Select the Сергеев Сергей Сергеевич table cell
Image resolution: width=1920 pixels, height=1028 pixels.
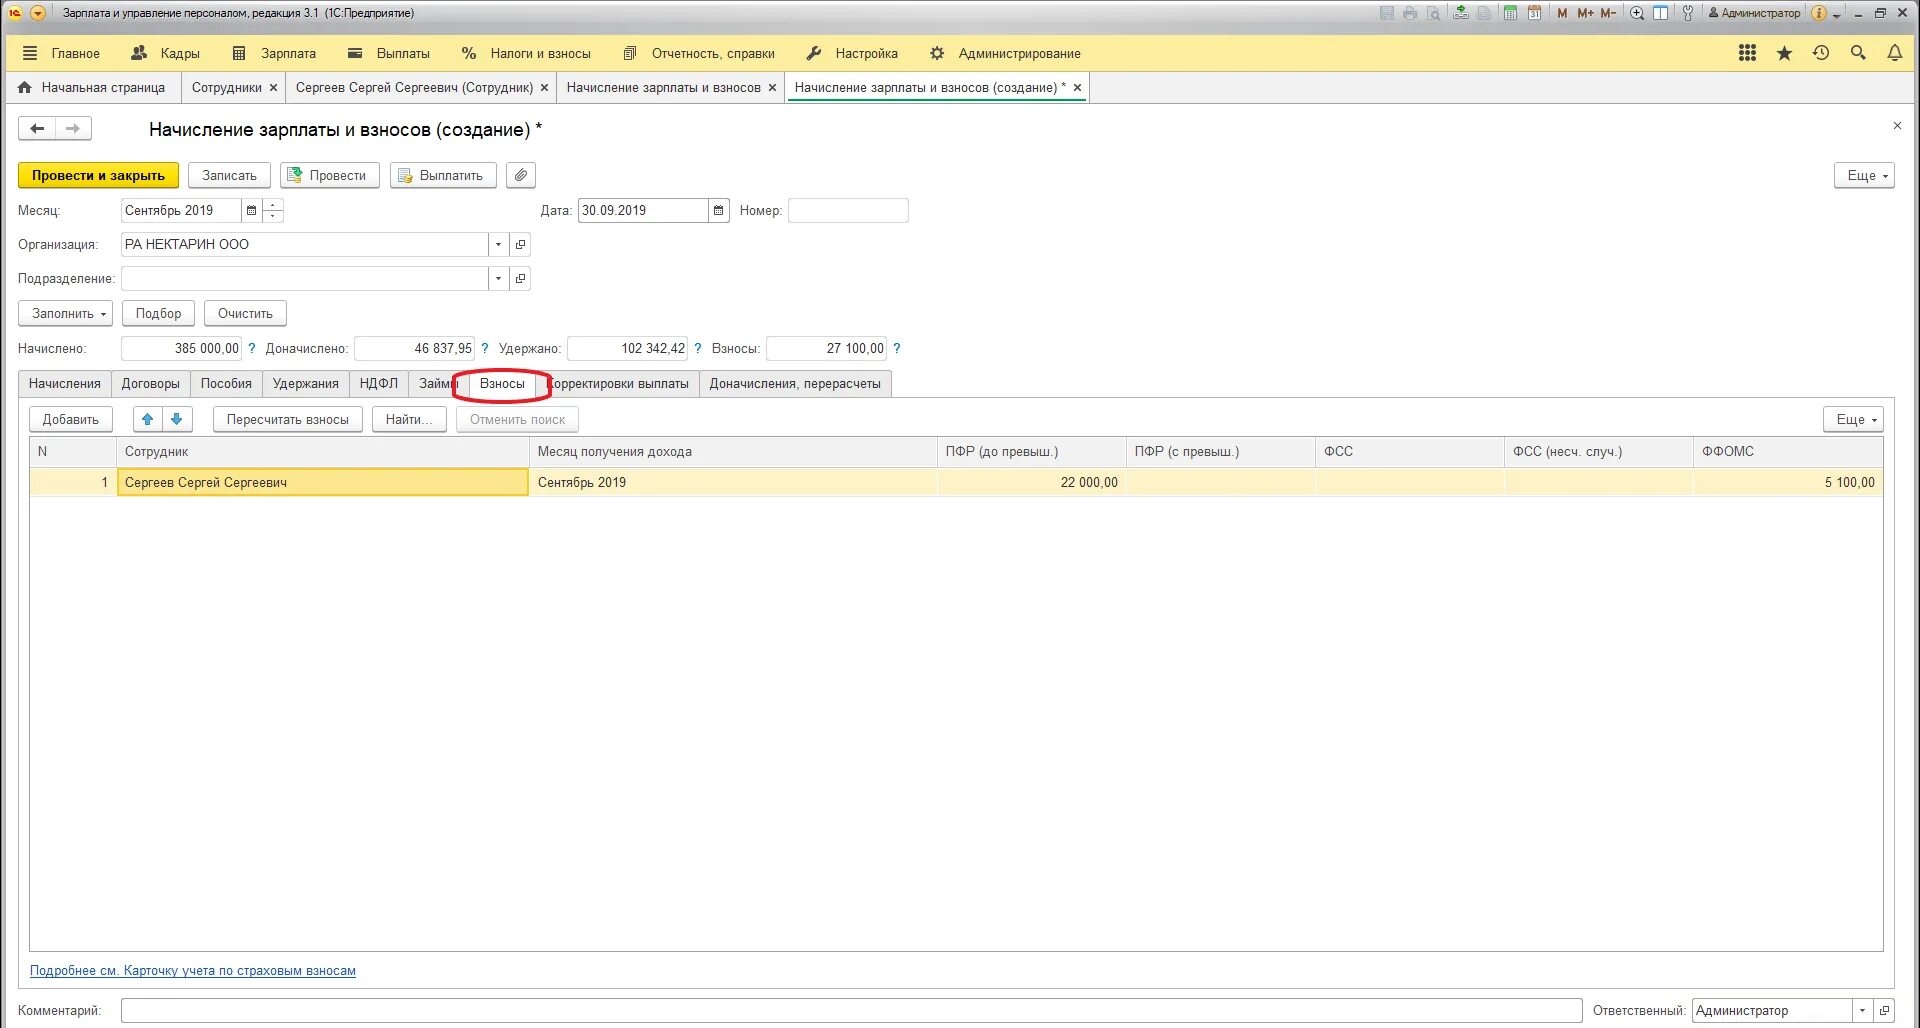click(323, 482)
